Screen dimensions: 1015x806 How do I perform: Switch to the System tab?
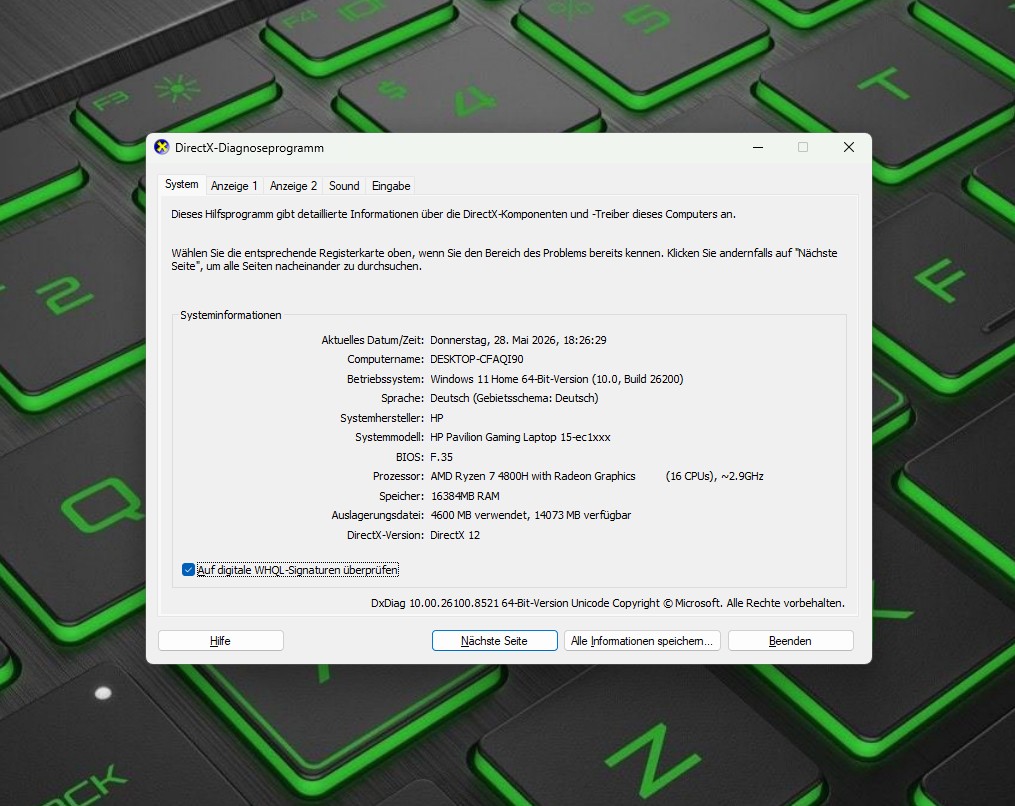pyautogui.click(x=182, y=185)
